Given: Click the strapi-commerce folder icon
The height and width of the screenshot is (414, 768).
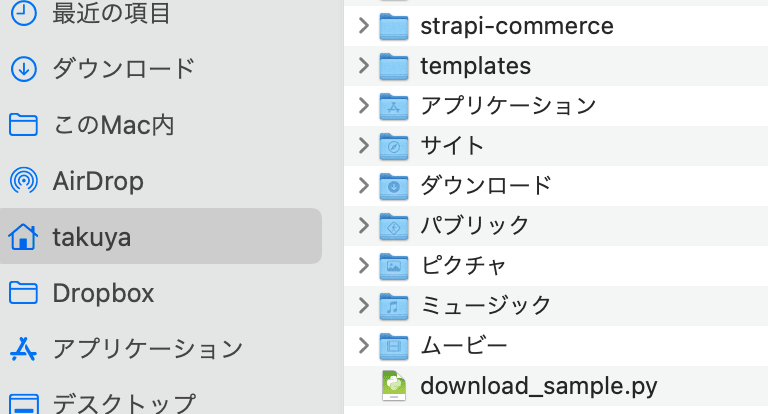Looking at the screenshot, I should click(x=394, y=26).
